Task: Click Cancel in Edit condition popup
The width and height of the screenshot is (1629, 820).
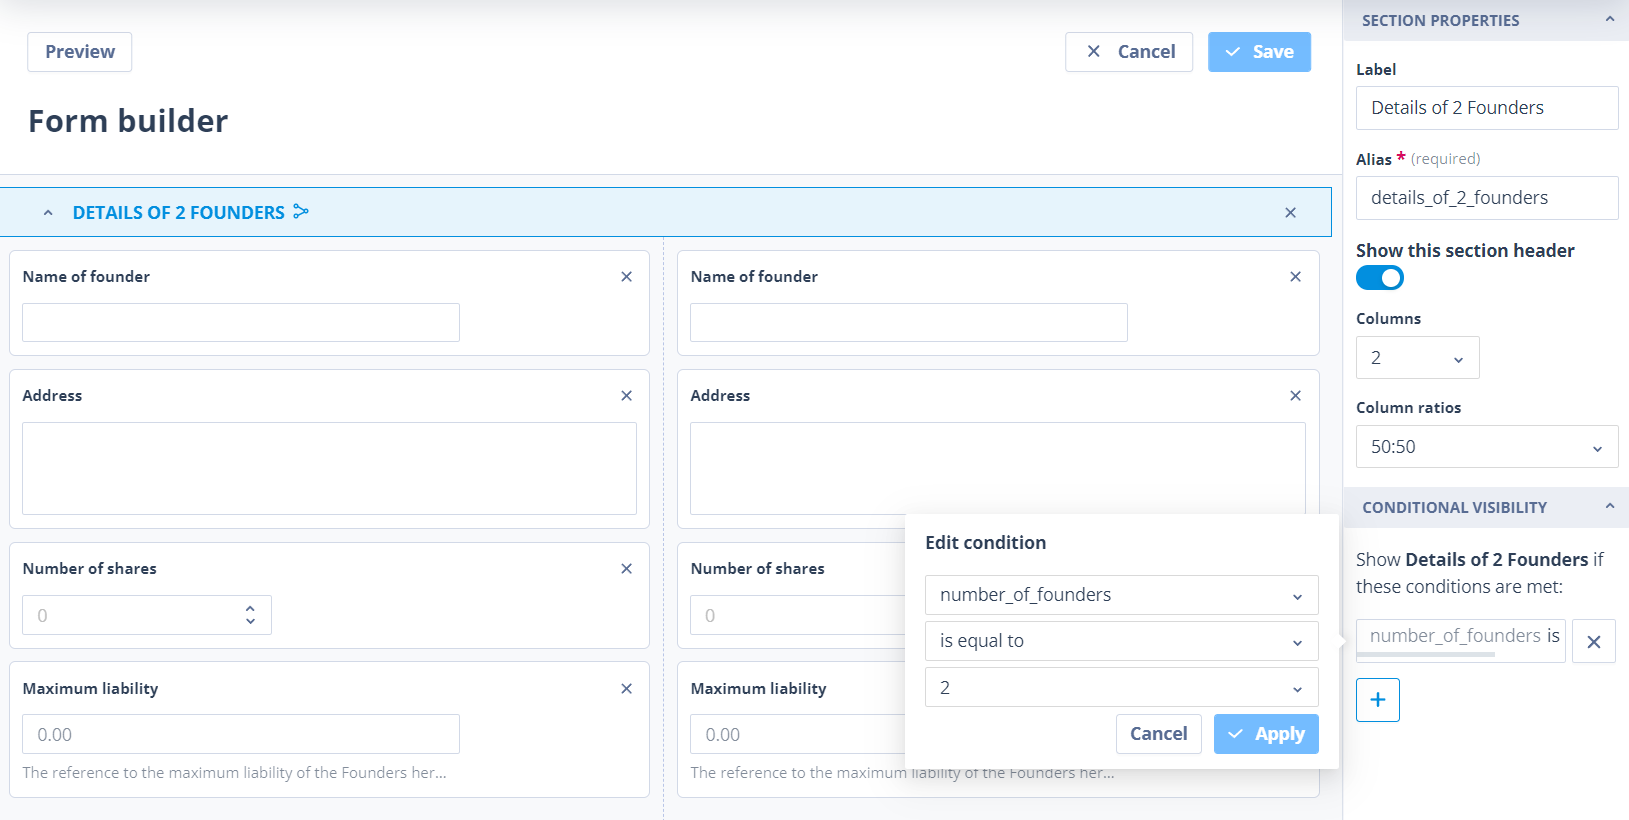Action: click(x=1158, y=734)
